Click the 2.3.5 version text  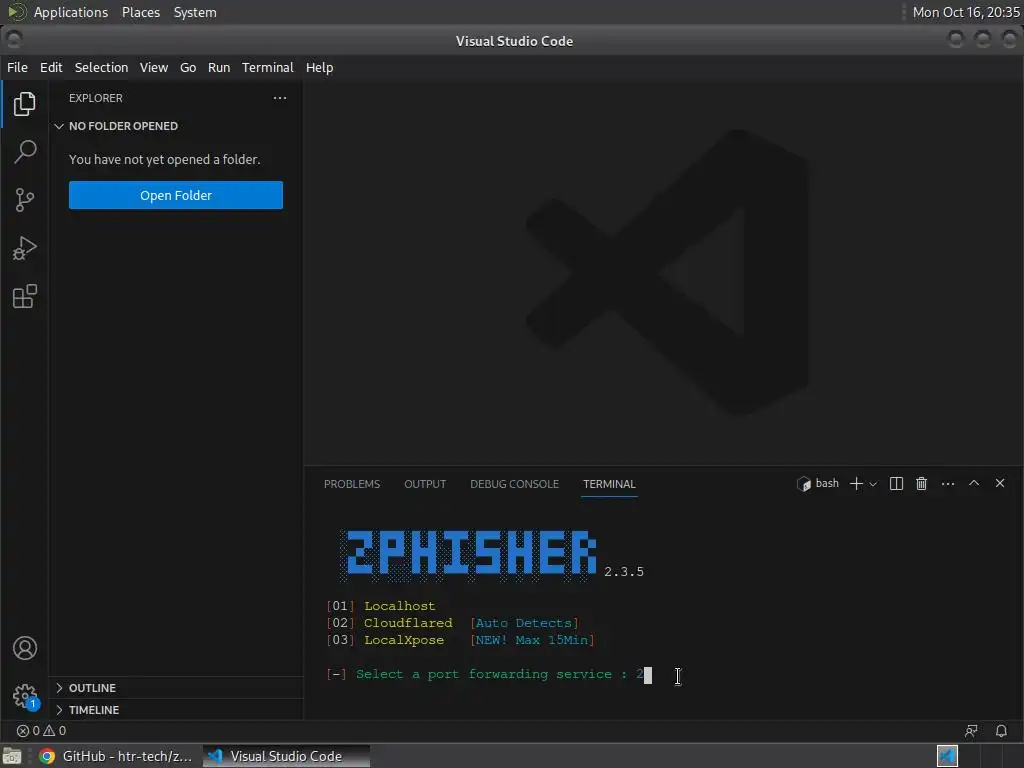624,572
